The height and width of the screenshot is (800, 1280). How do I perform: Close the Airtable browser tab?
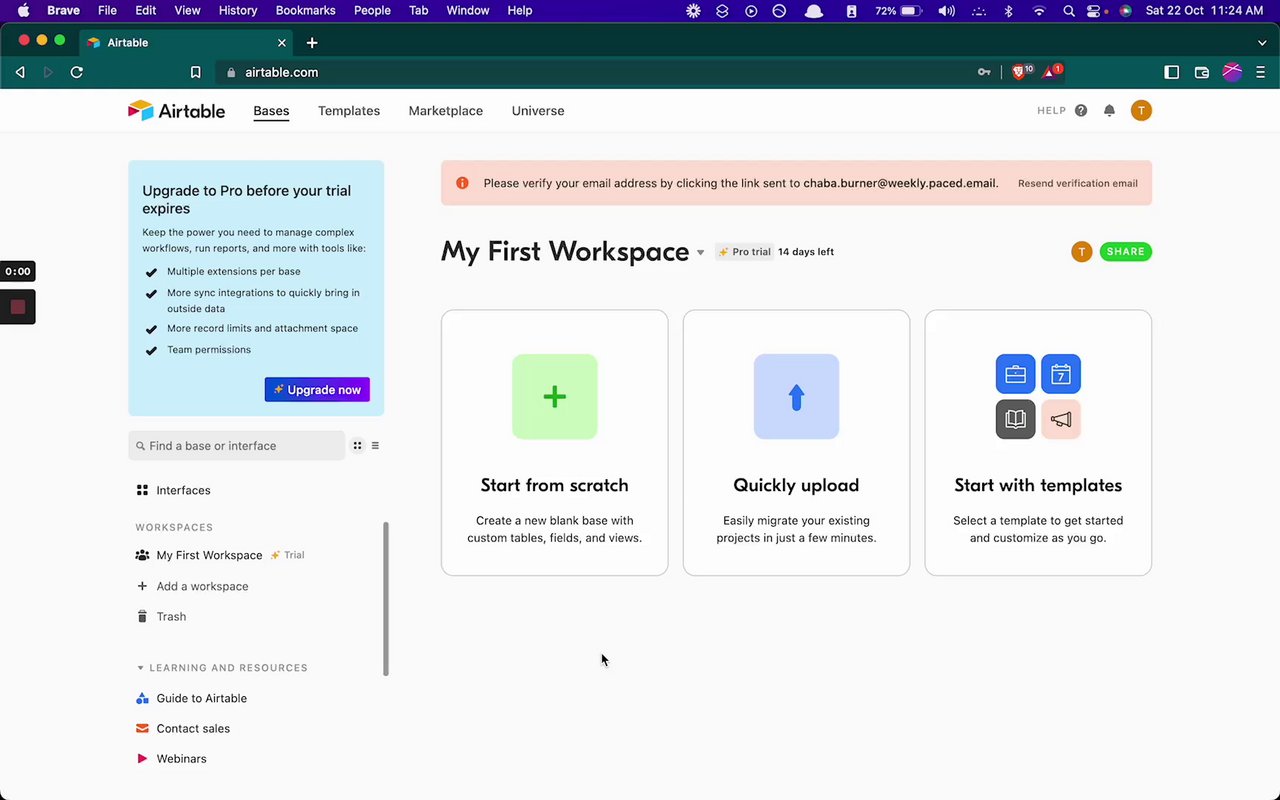282,42
